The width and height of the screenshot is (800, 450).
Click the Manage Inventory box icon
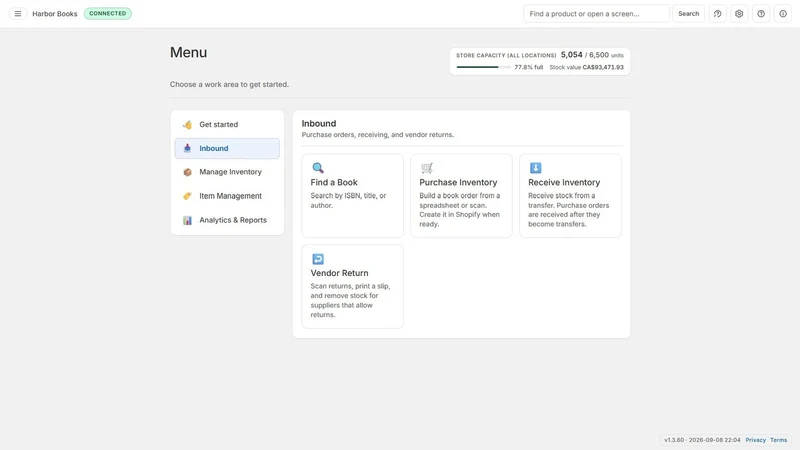(187, 172)
